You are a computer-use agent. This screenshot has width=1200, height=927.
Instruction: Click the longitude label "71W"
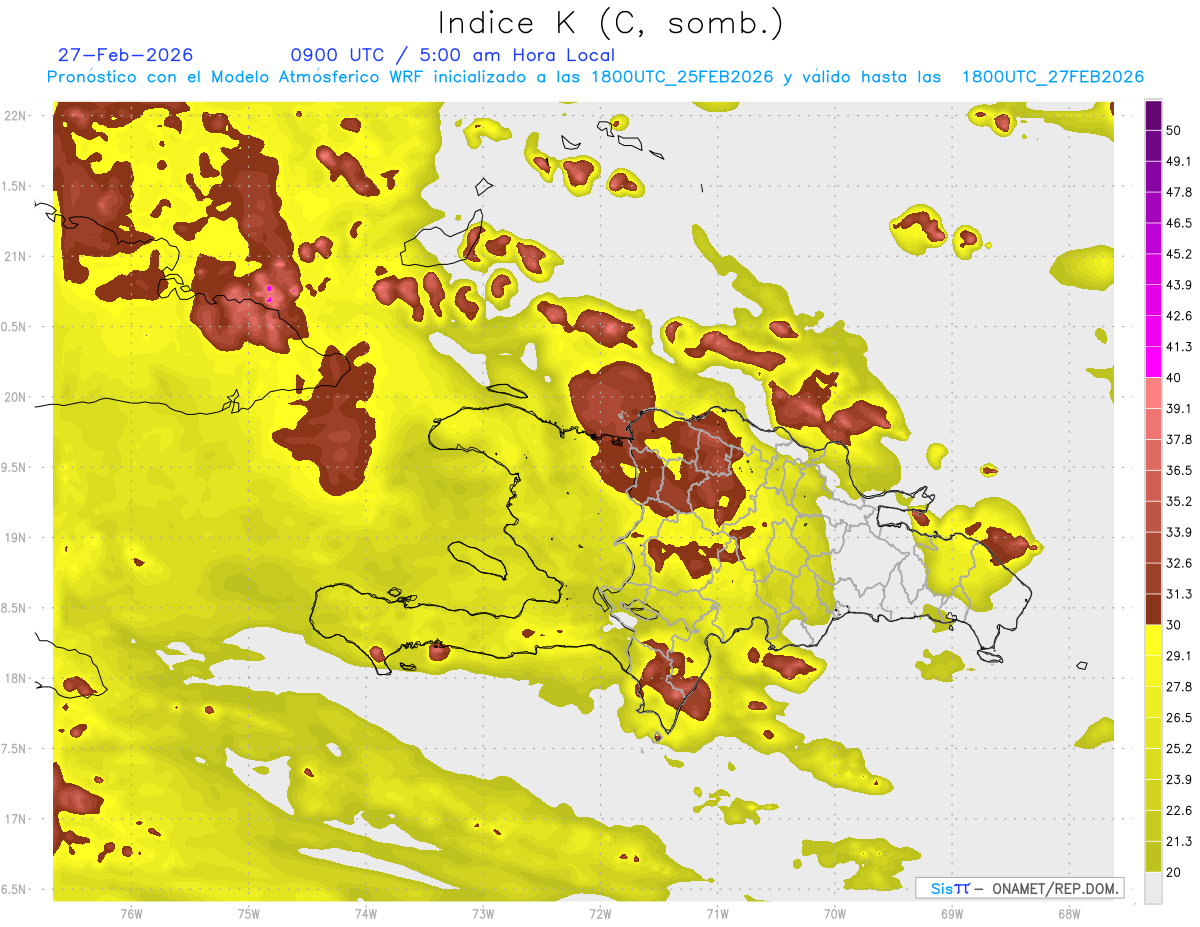(x=717, y=914)
